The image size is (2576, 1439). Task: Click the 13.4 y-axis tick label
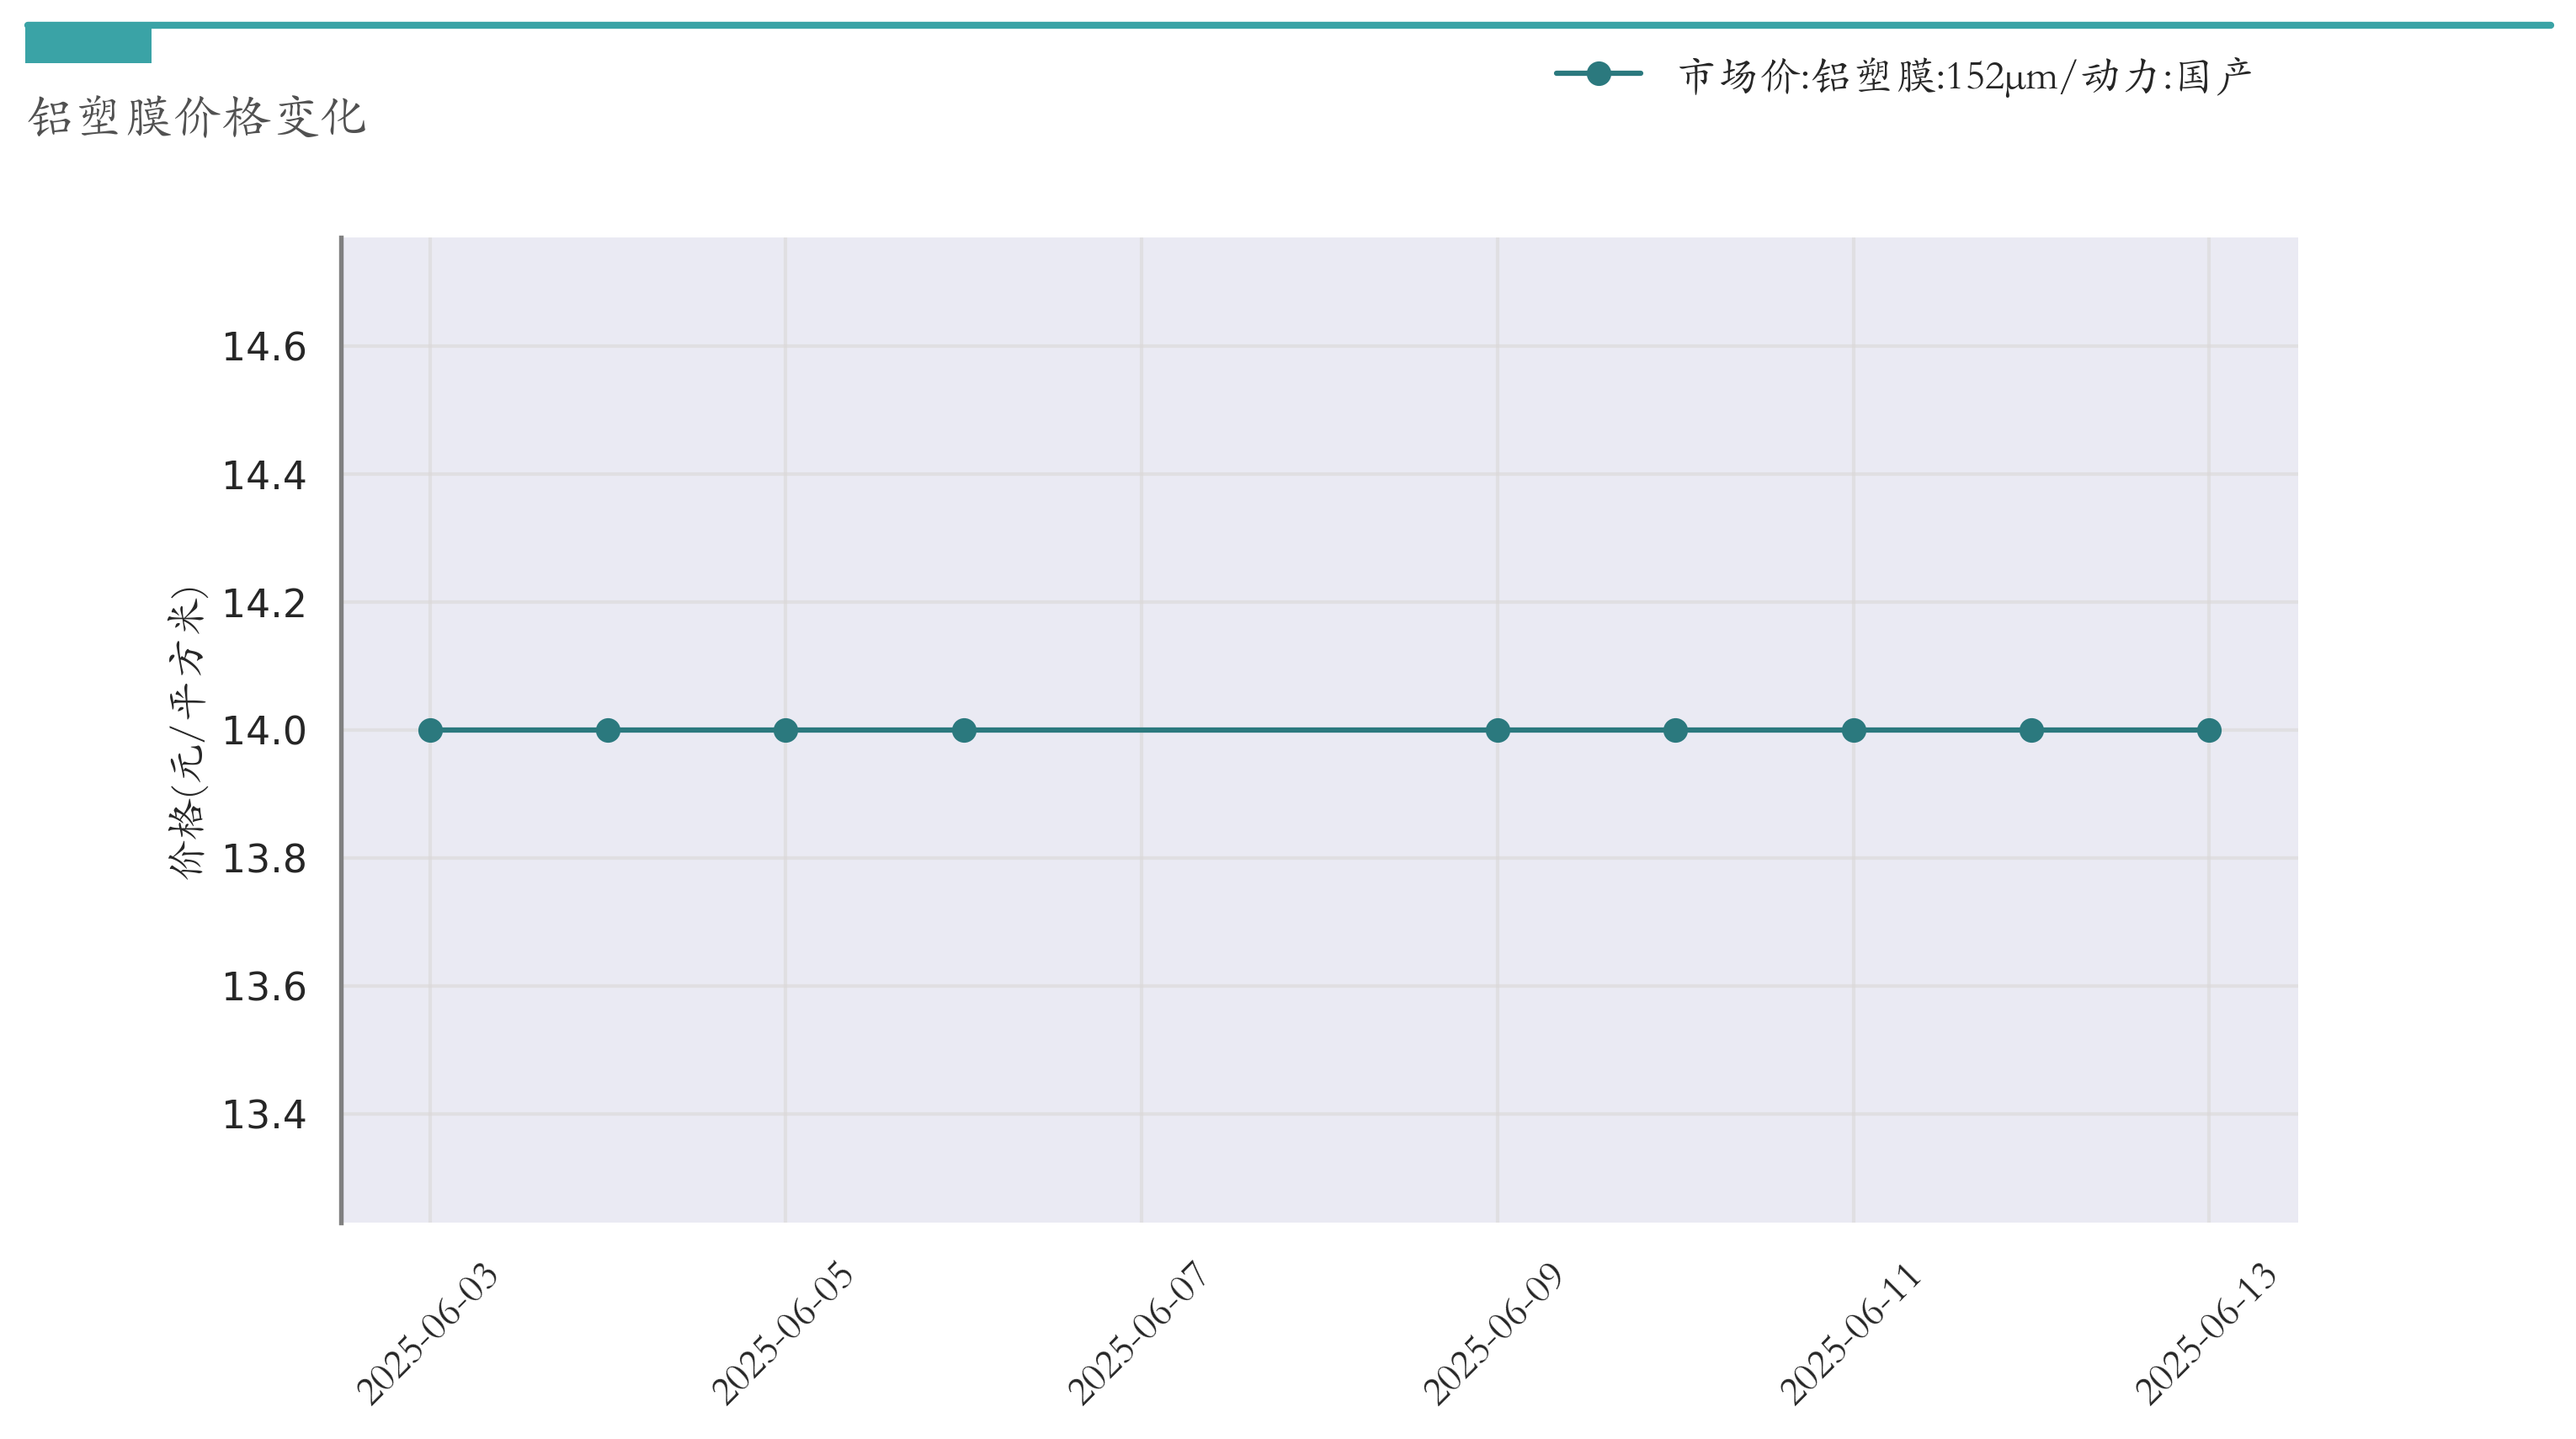[x=263, y=1115]
